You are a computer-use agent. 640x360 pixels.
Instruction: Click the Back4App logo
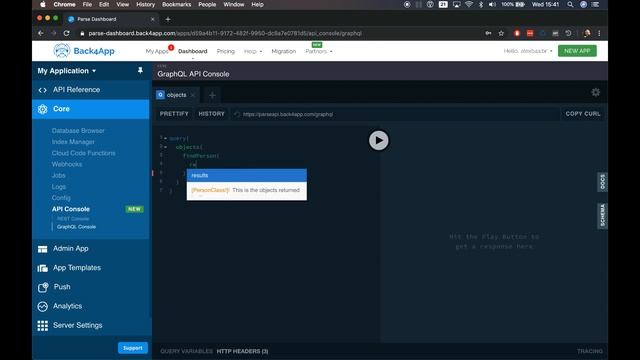point(84,51)
